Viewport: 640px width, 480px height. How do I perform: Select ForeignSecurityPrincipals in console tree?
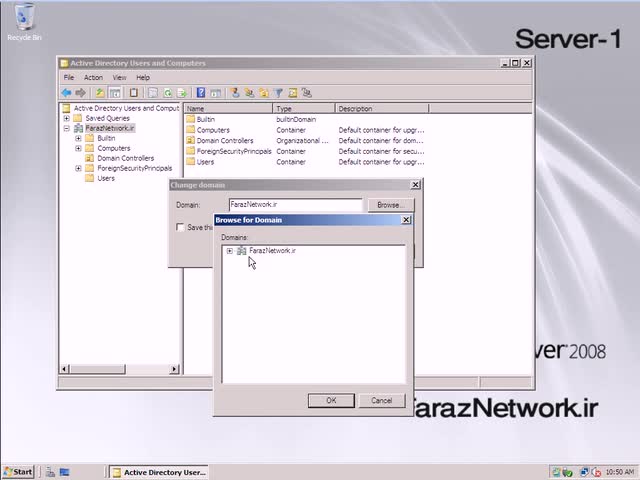tap(134, 168)
